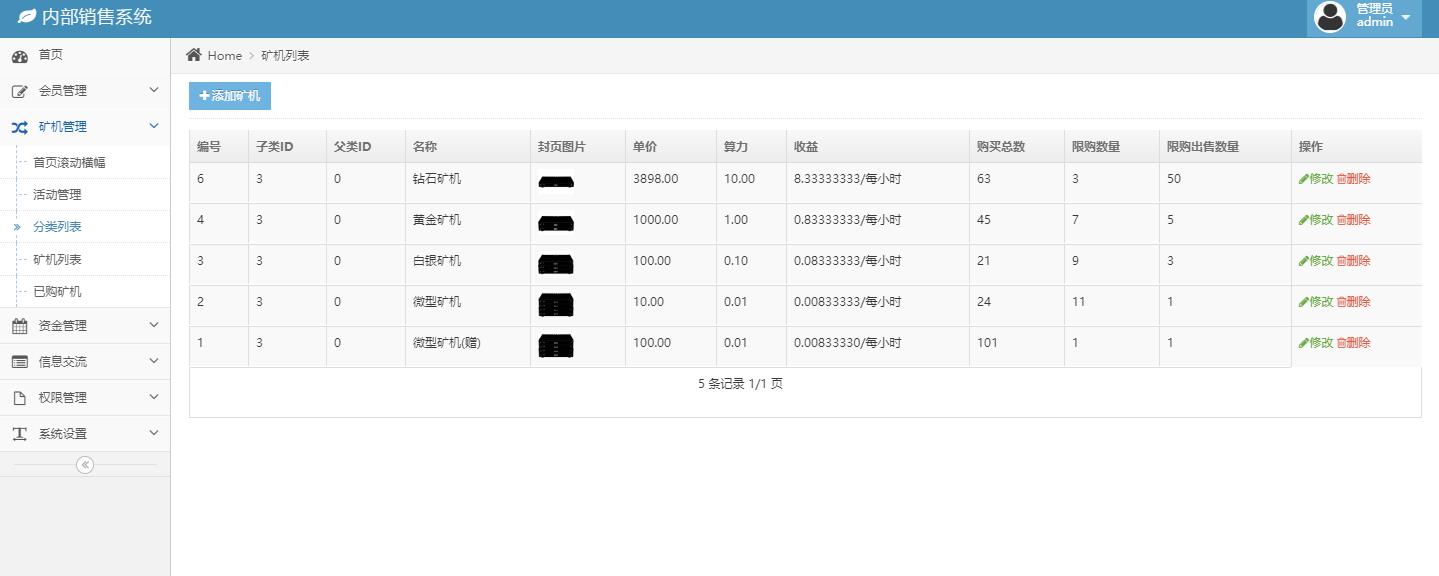Click the admin avatar in the top bar
This screenshot has width=1439, height=576.
click(x=1330, y=17)
